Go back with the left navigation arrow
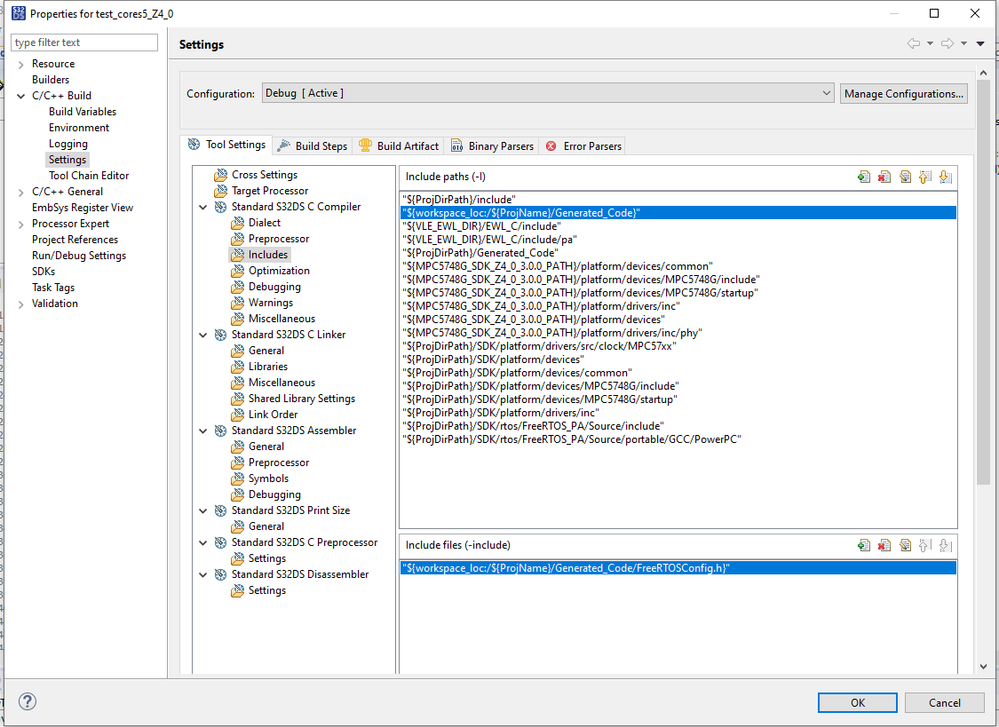Viewport: 999px width, 727px height. pyautogui.click(x=914, y=43)
